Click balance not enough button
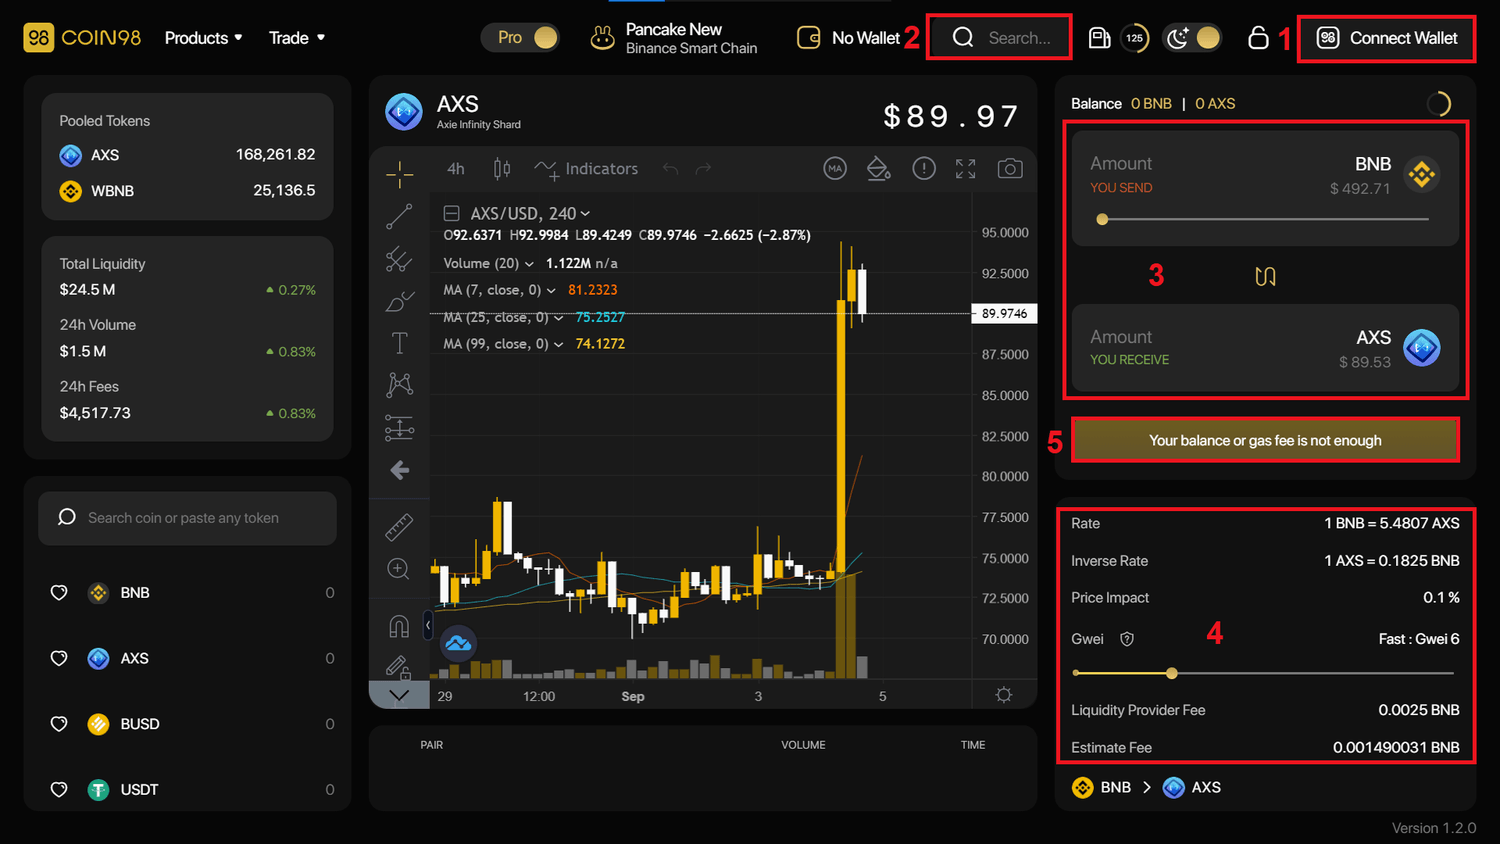The image size is (1500, 844). (x=1265, y=440)
